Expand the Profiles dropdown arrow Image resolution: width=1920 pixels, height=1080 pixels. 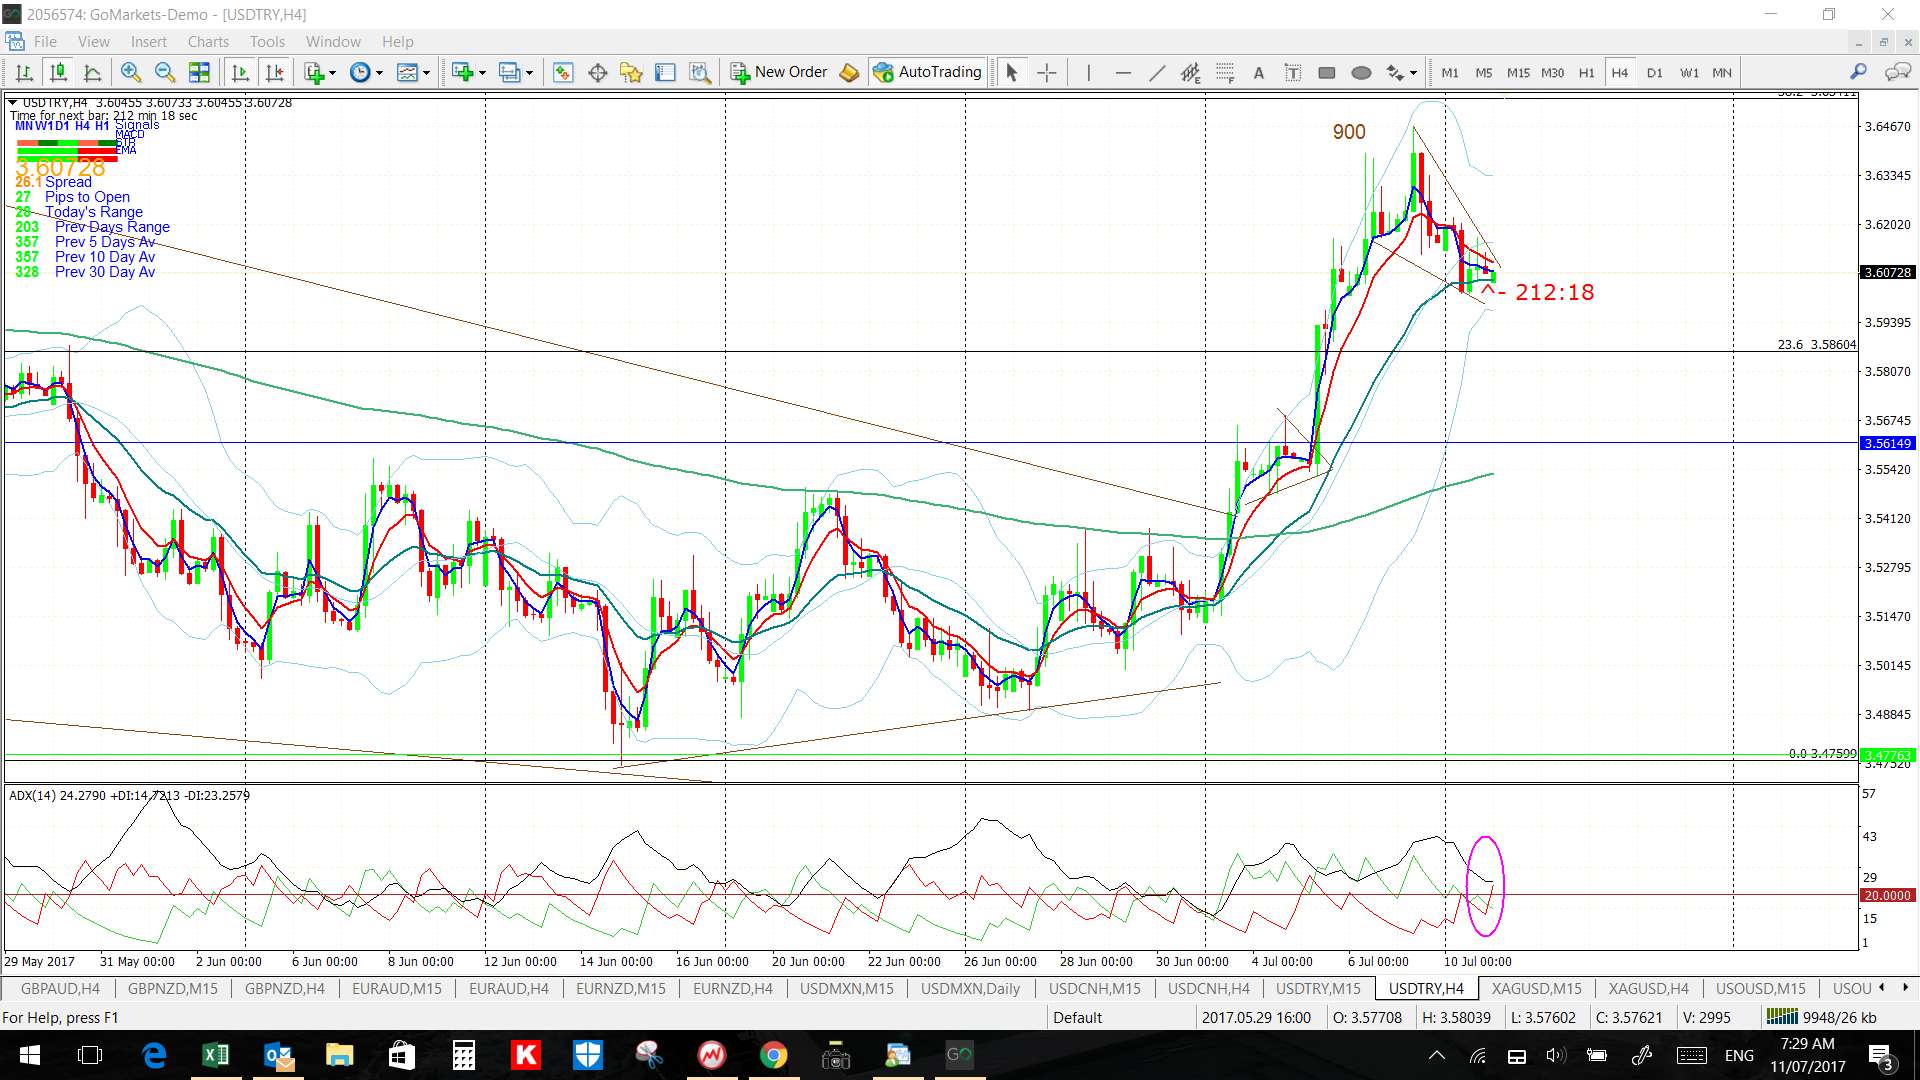coord(529,72)
